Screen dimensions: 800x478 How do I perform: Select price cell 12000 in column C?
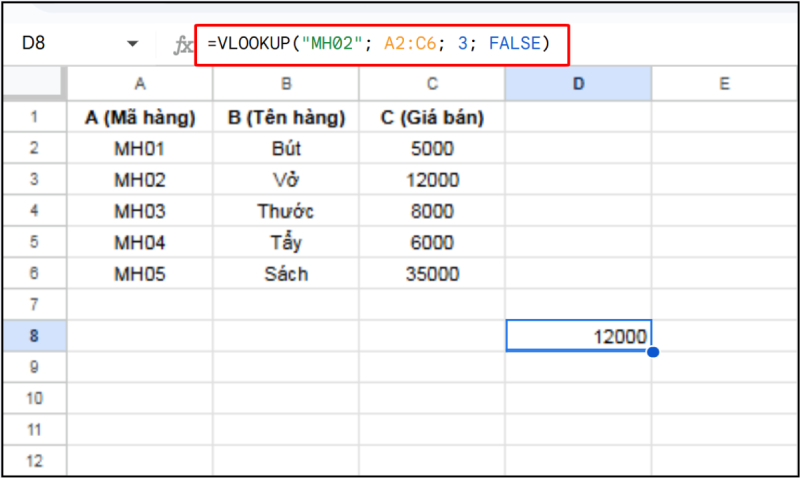pyautogui.click(x=432, y=180)
